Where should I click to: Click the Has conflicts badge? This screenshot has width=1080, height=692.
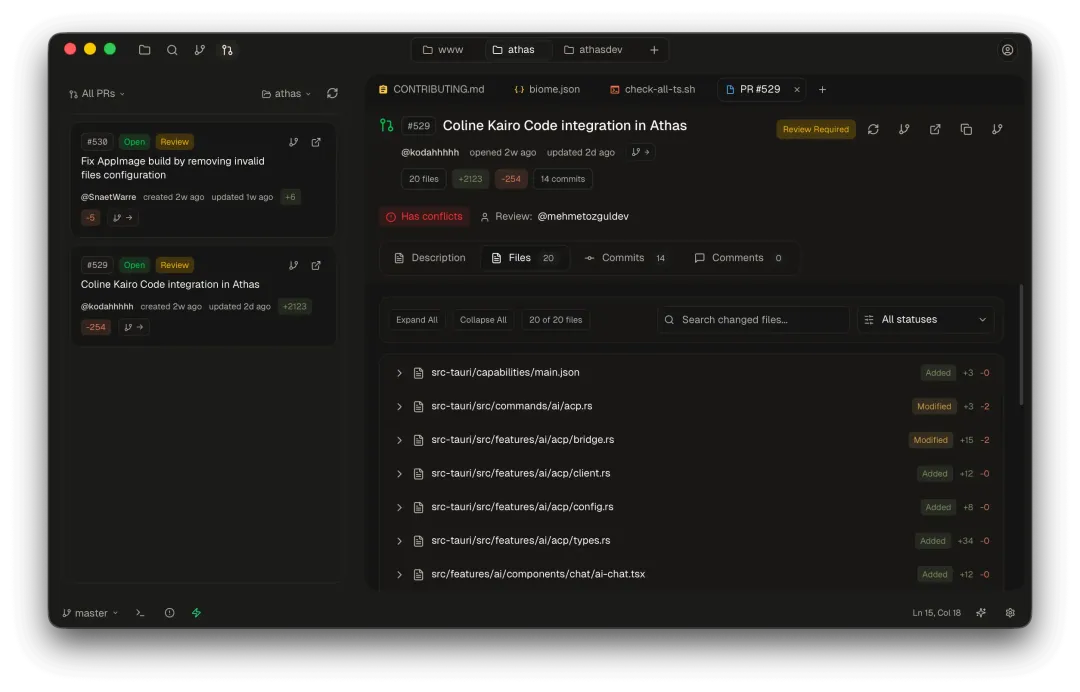424,217
